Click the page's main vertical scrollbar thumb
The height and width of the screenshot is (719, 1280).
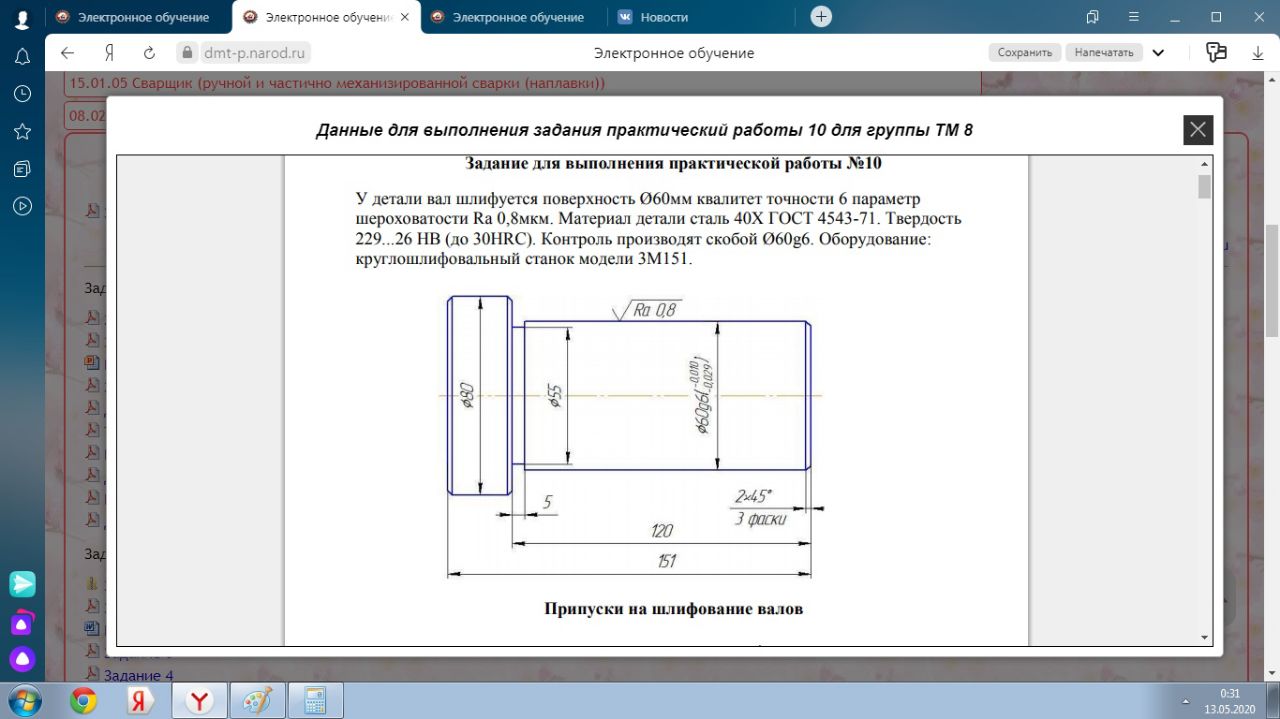coord(1272,280)
